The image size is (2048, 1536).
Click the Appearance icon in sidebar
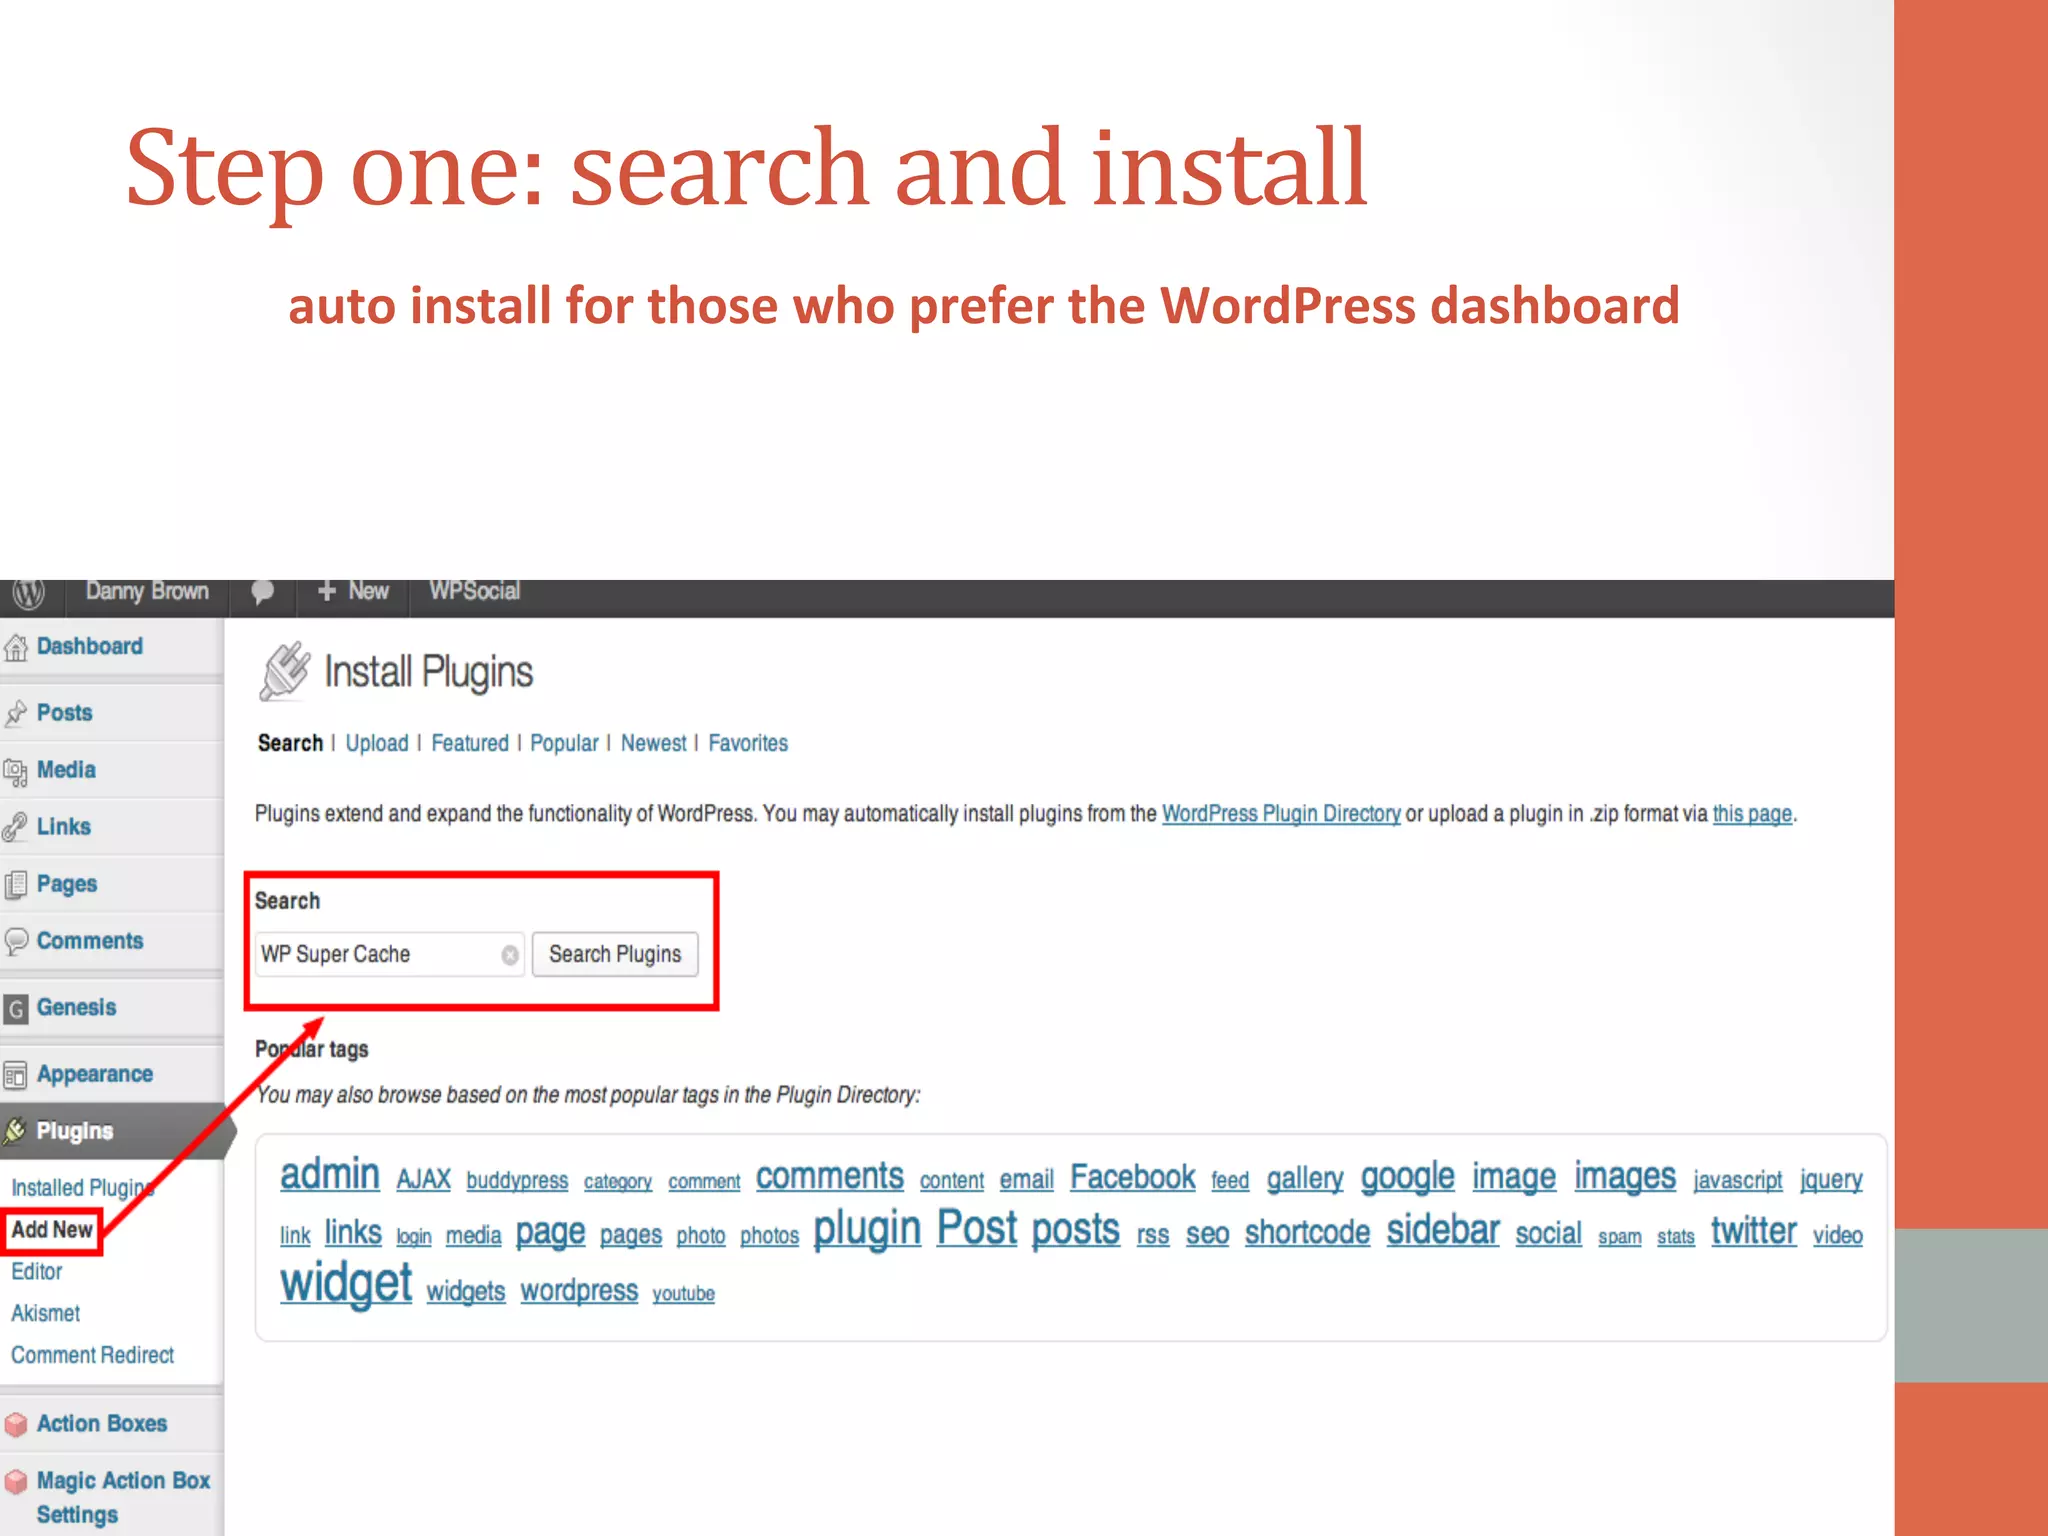click(16, 1075)
